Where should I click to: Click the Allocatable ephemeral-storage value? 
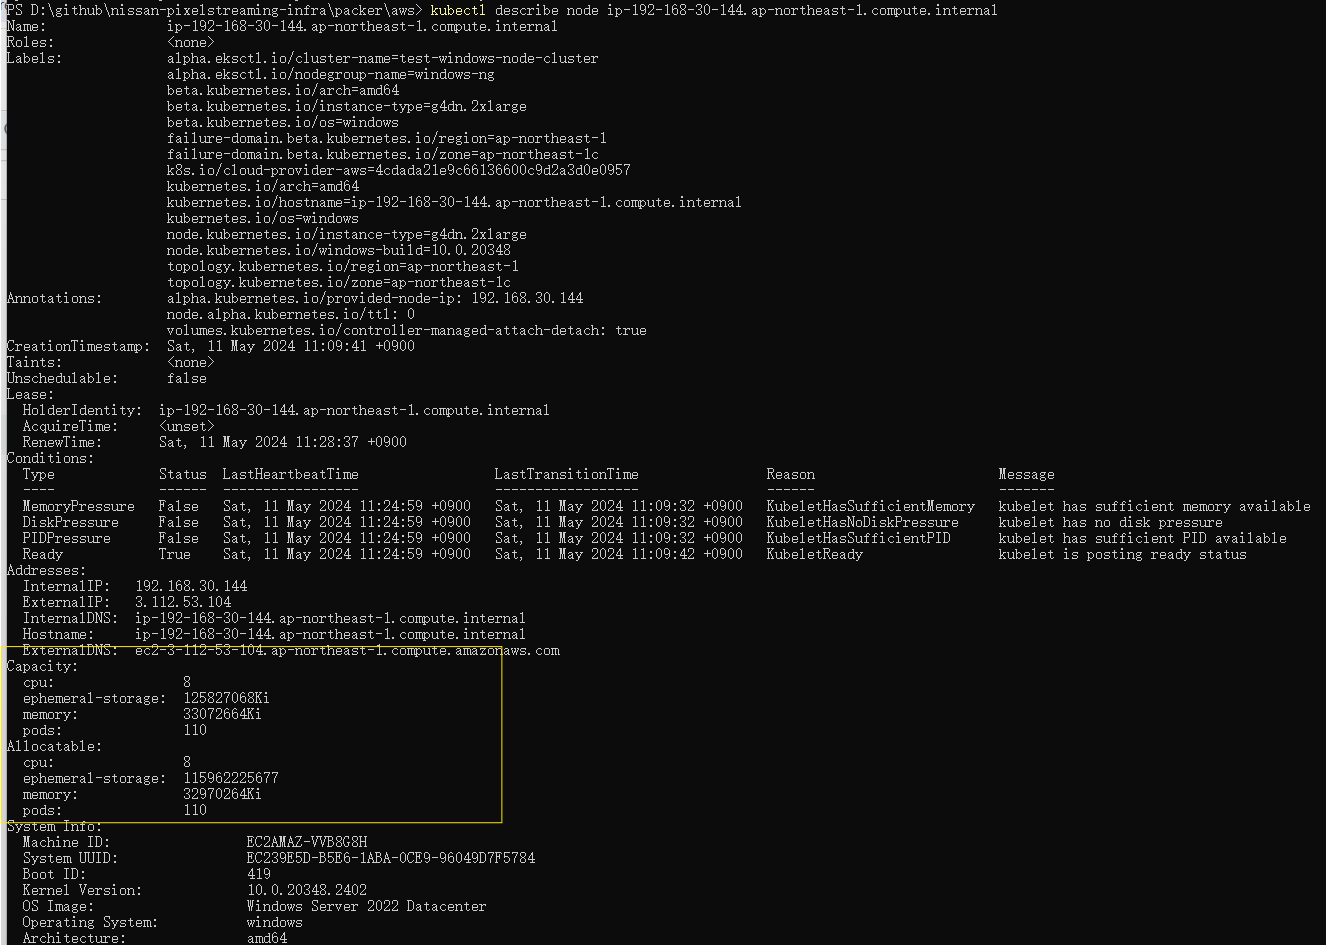click(230, 778)
